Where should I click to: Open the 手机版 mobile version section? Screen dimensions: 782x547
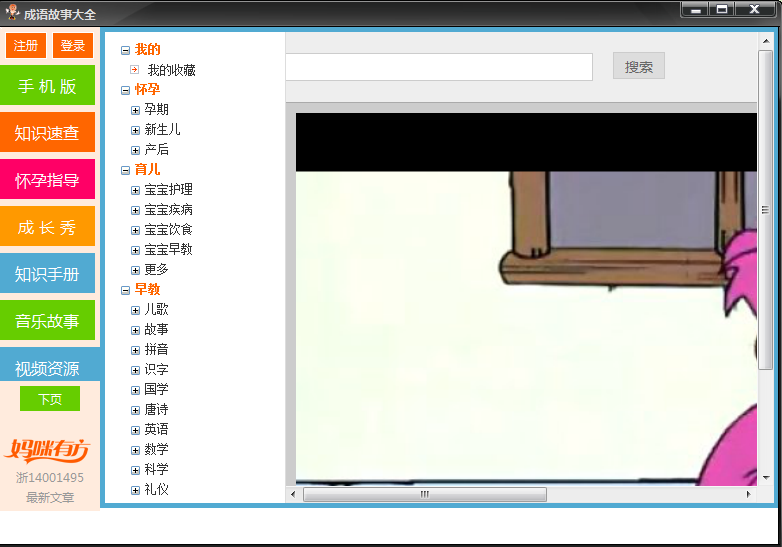coord(47,85)
